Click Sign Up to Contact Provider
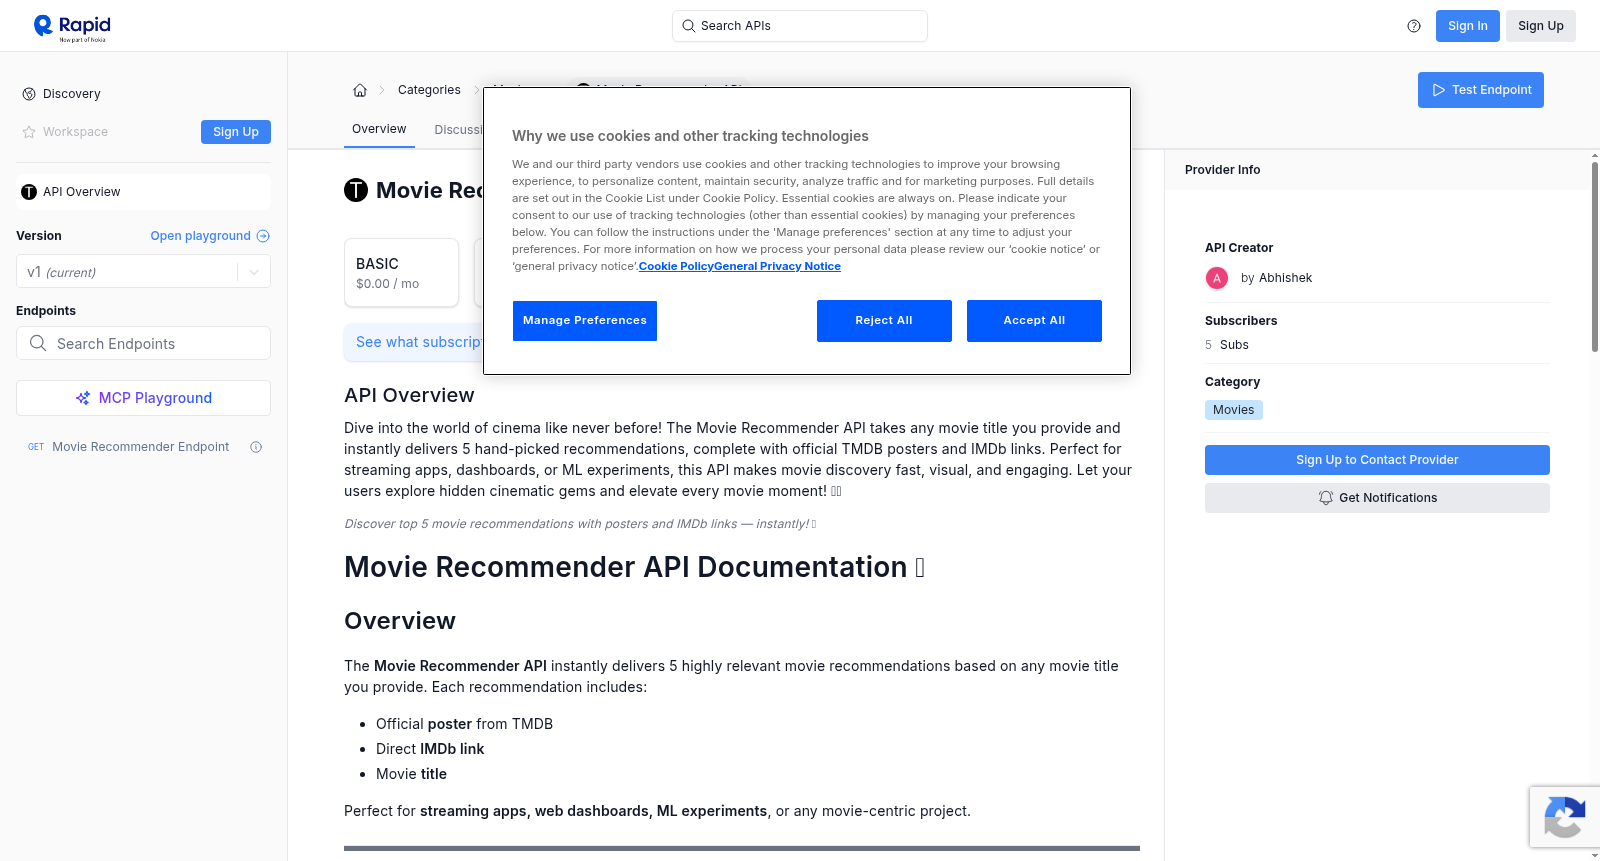 point(1377,460)
